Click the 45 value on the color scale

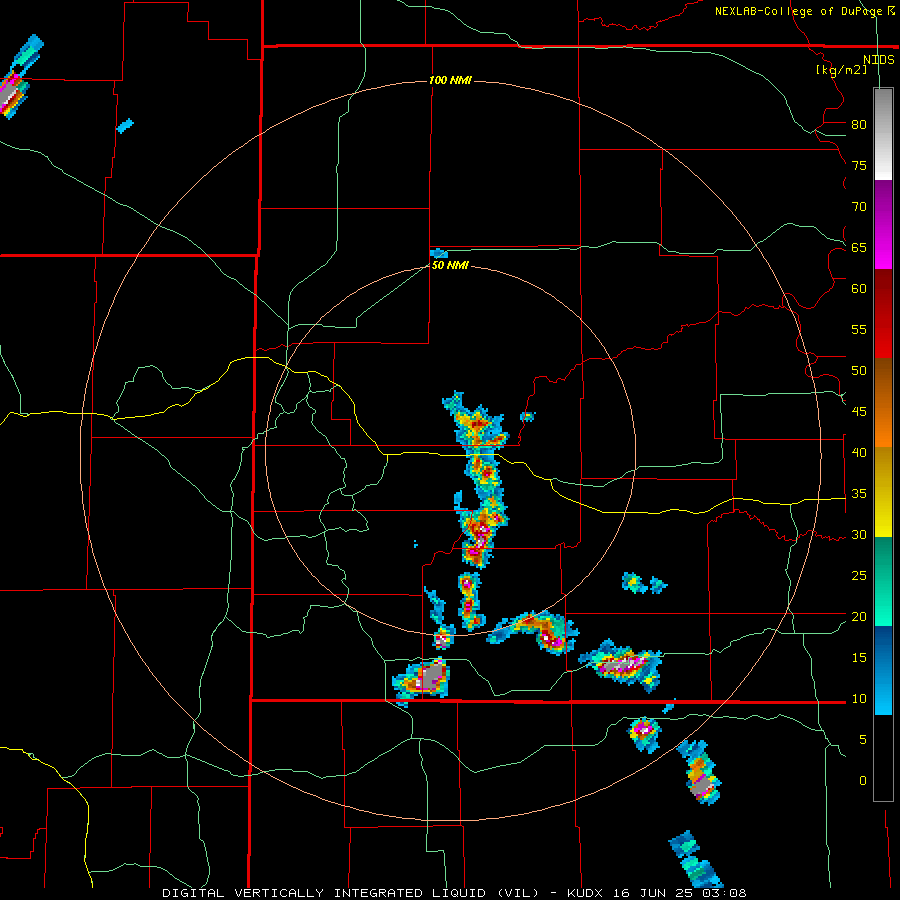coord(859,412)
